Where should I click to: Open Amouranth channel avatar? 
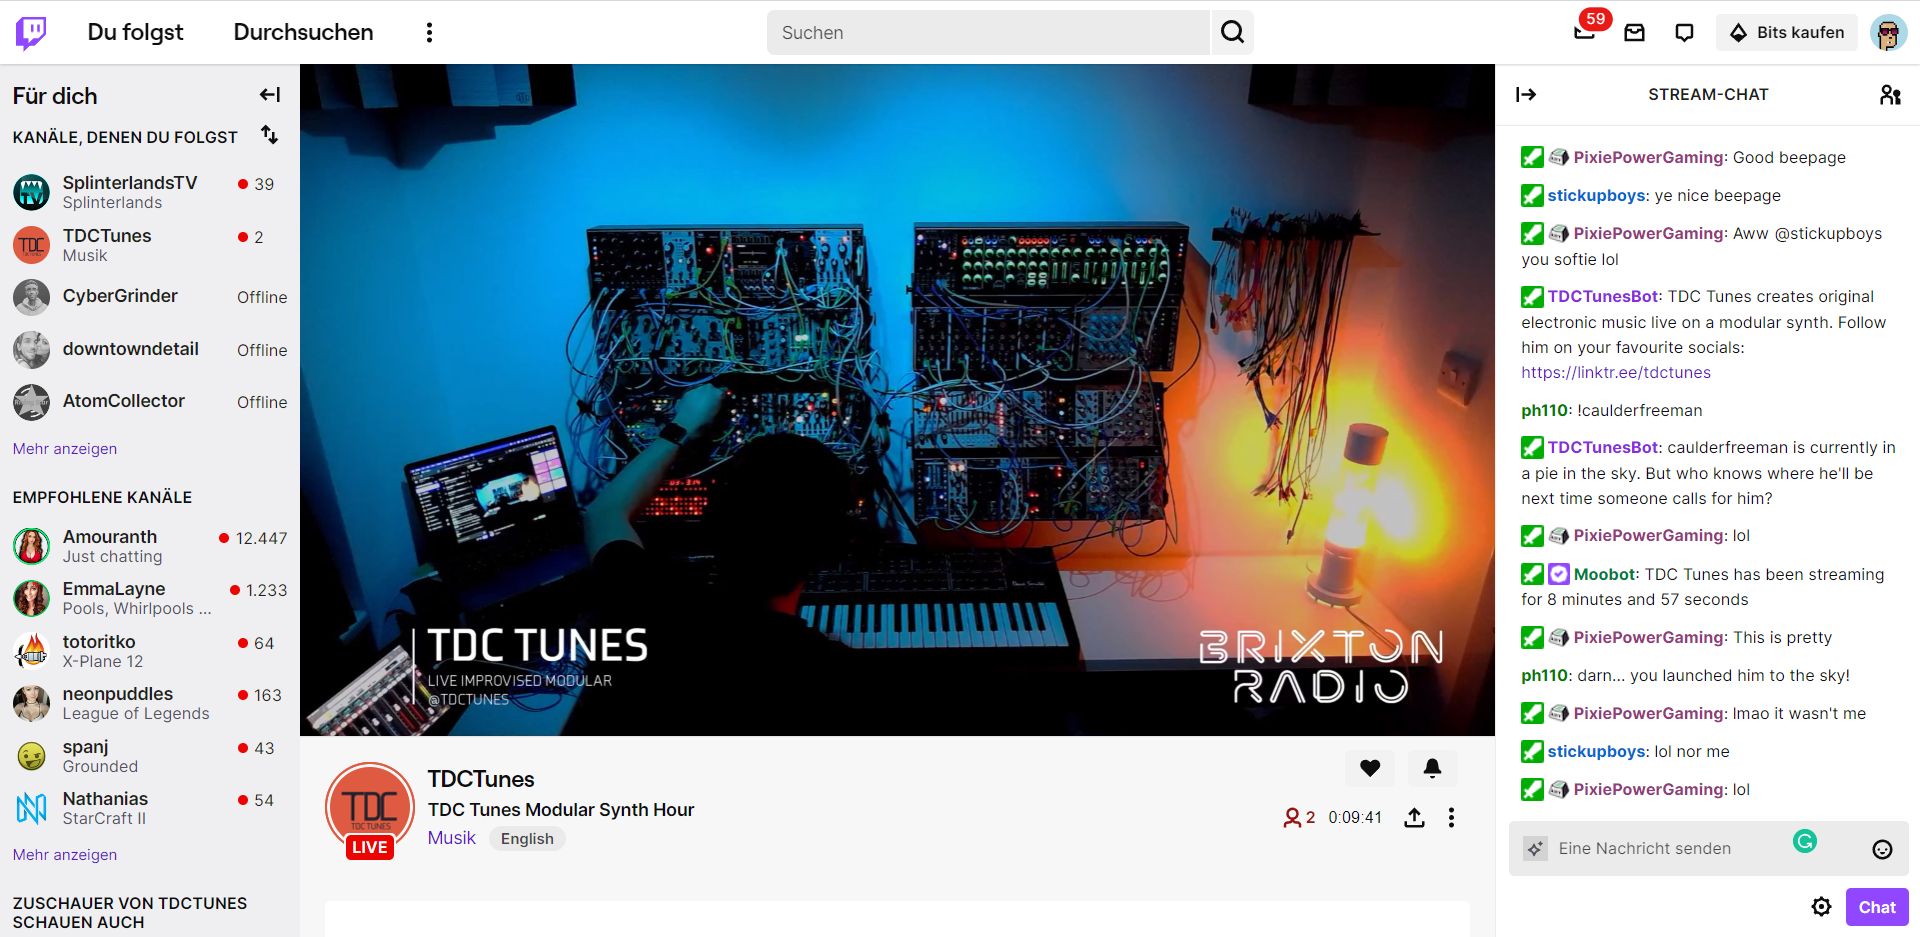click(x=31, y=546)
